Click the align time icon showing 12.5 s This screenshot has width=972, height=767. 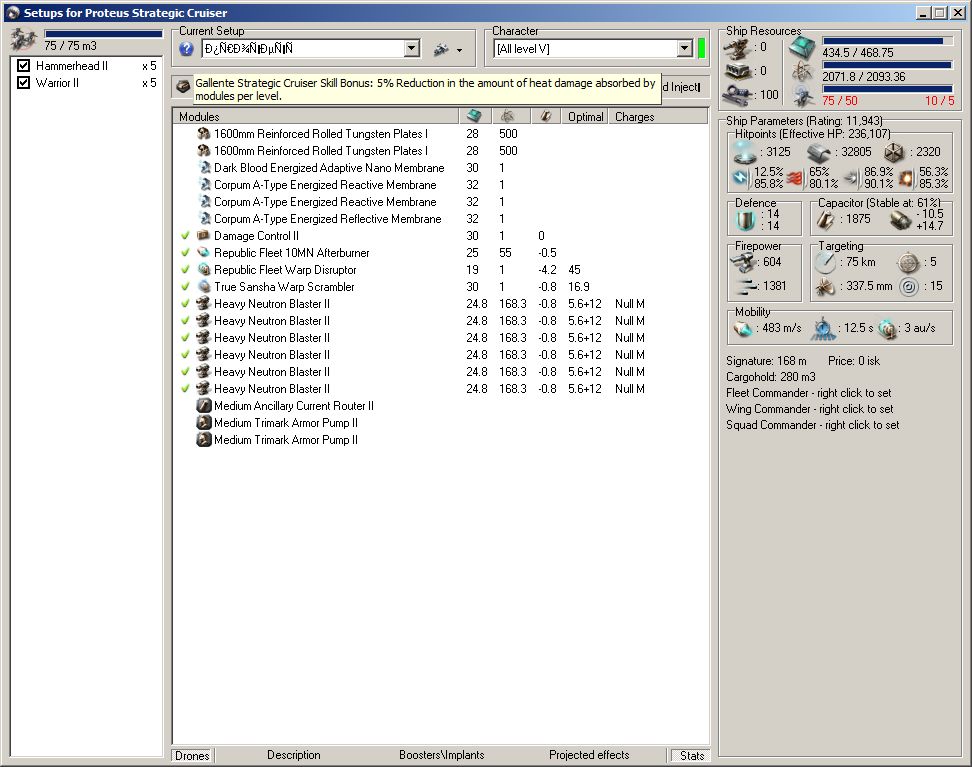824,329
